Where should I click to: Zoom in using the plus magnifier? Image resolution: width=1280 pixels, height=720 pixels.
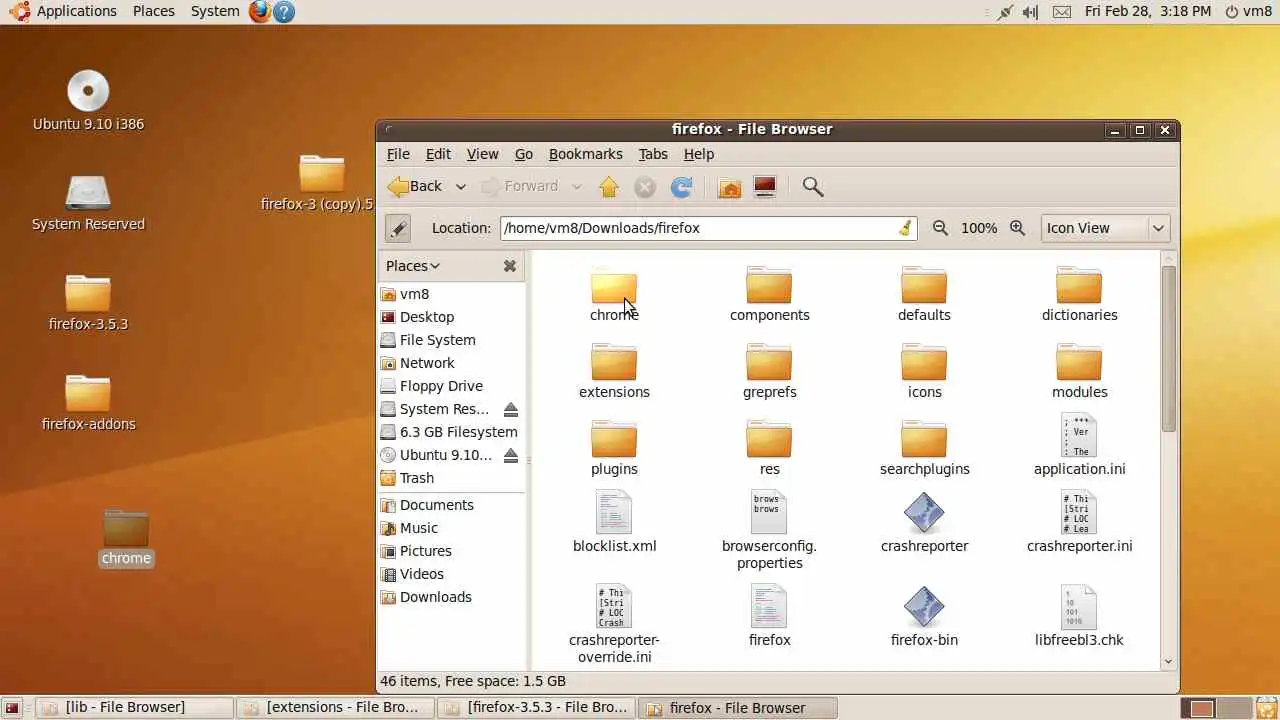(1018, 228)
